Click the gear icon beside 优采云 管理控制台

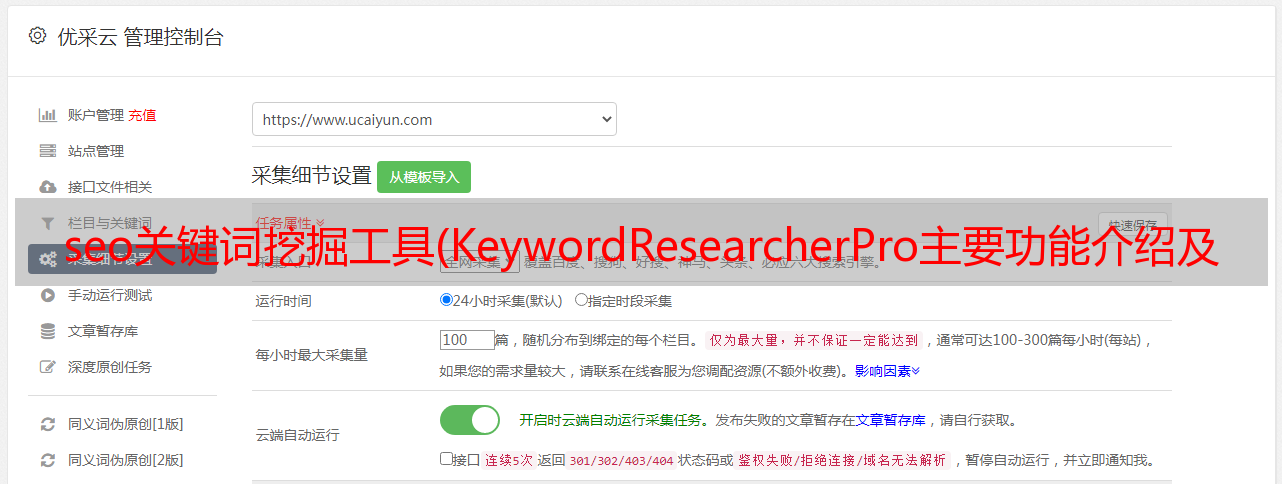point(37,35)
